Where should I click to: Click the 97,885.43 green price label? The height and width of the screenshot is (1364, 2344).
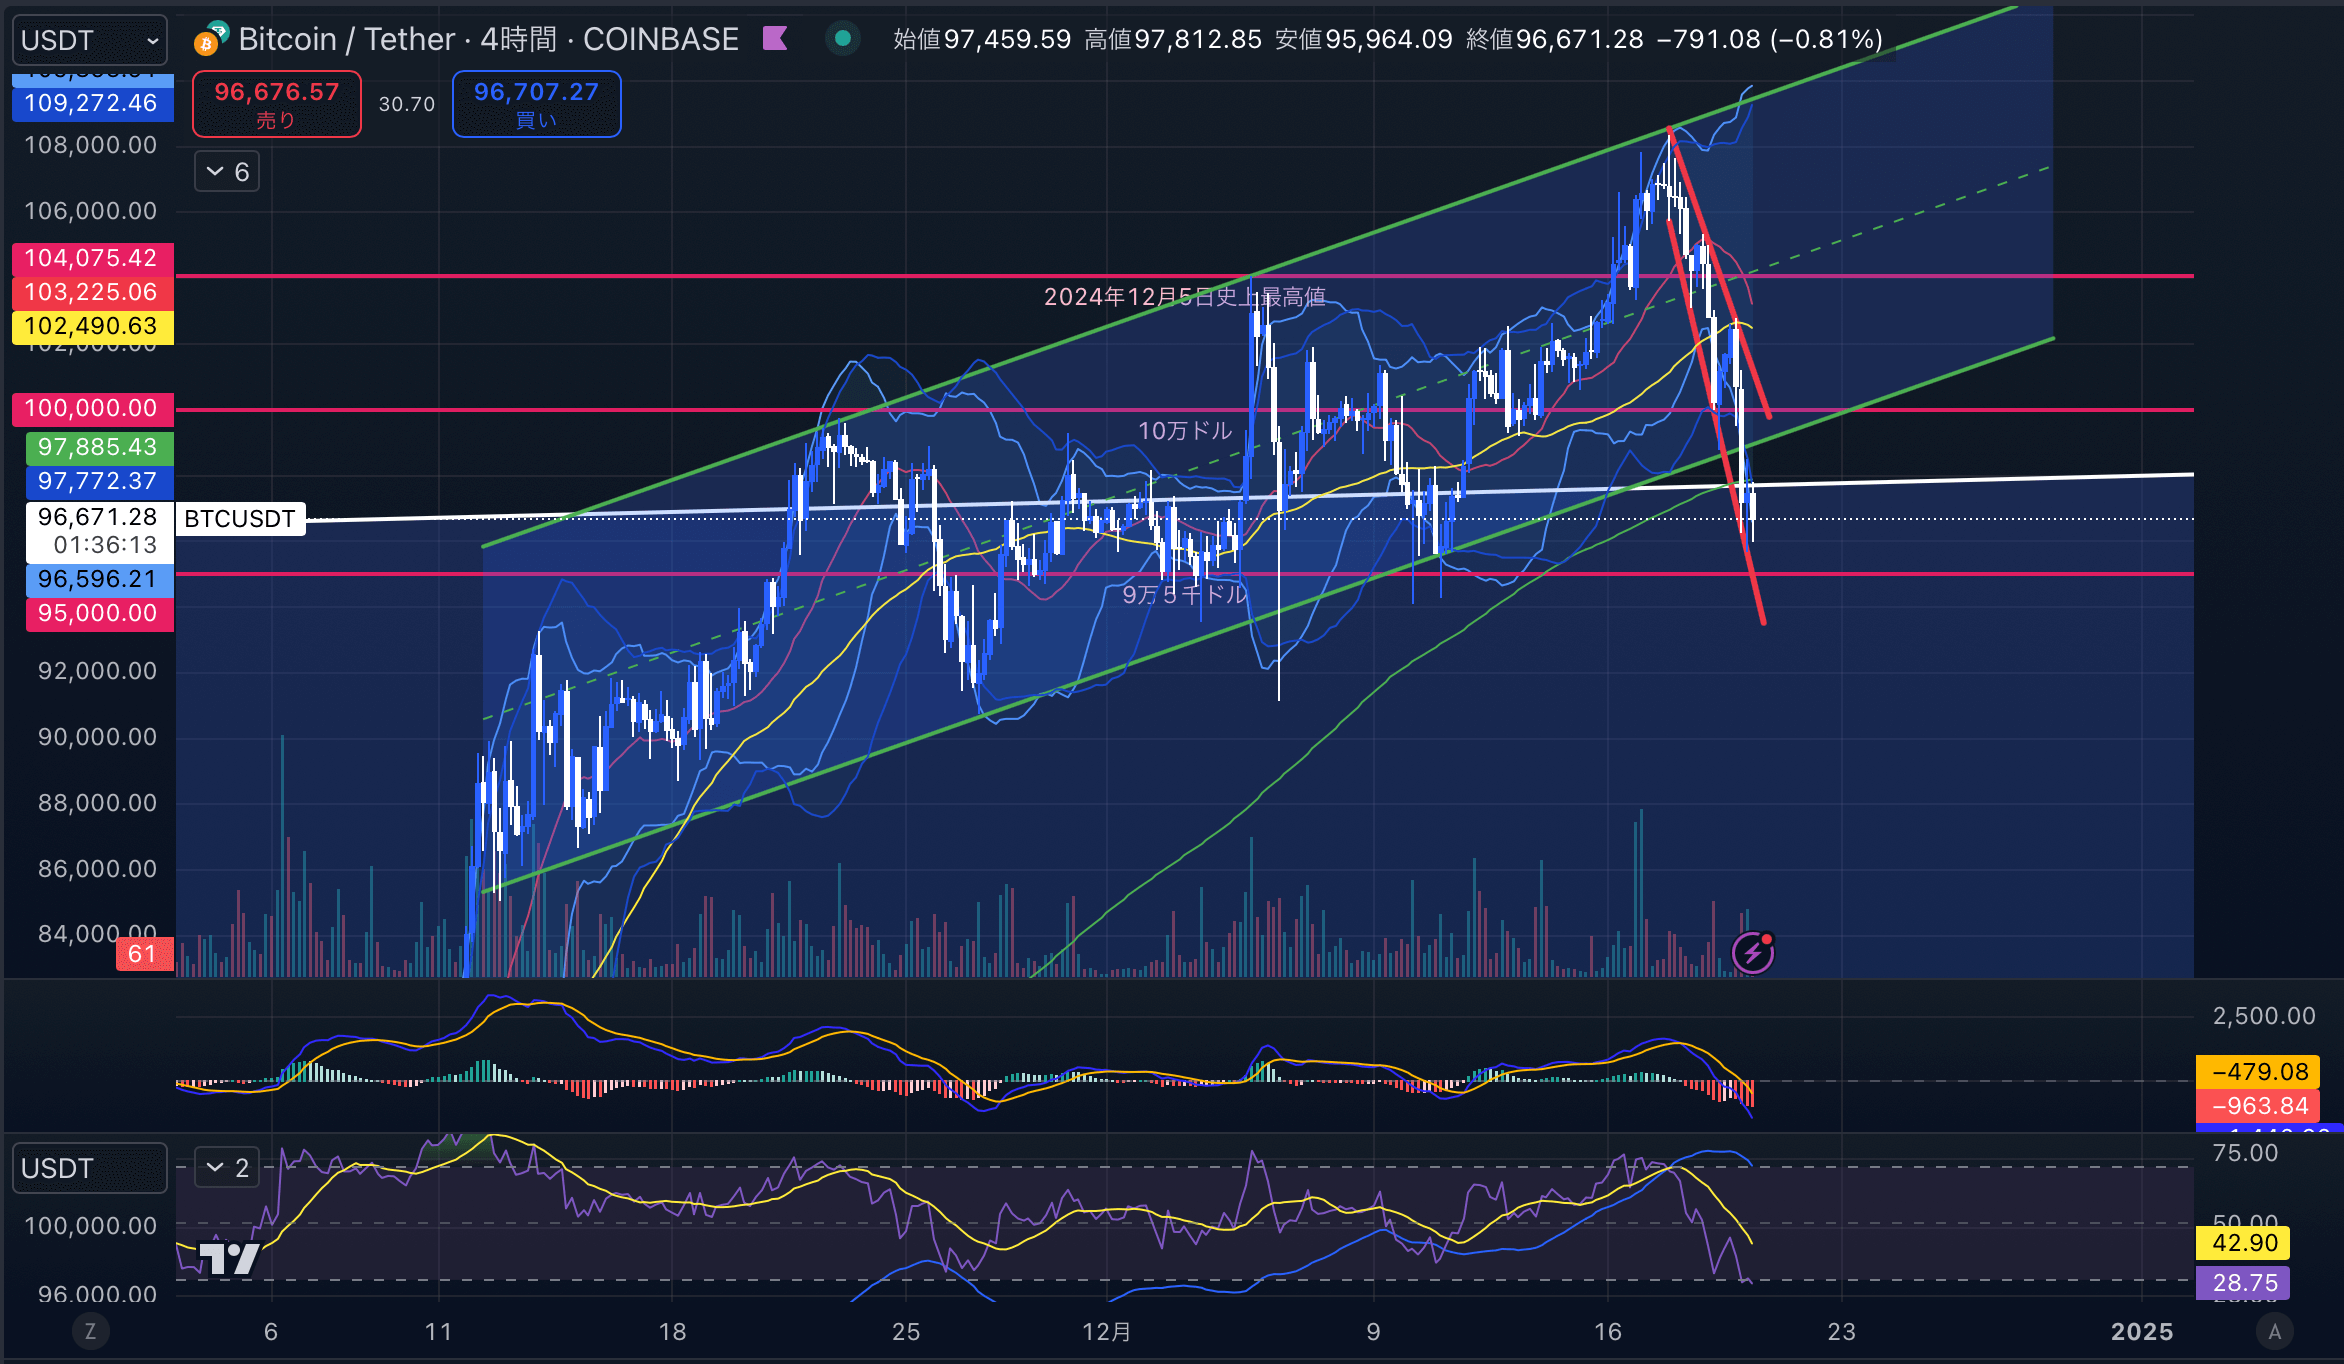98,447
